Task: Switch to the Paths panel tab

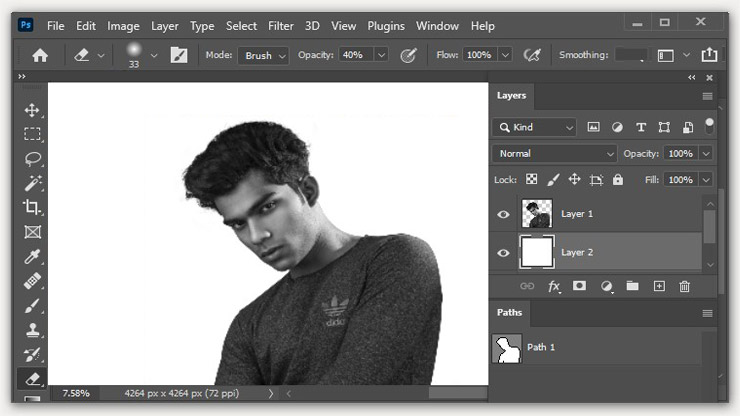Action: point(510,313)
